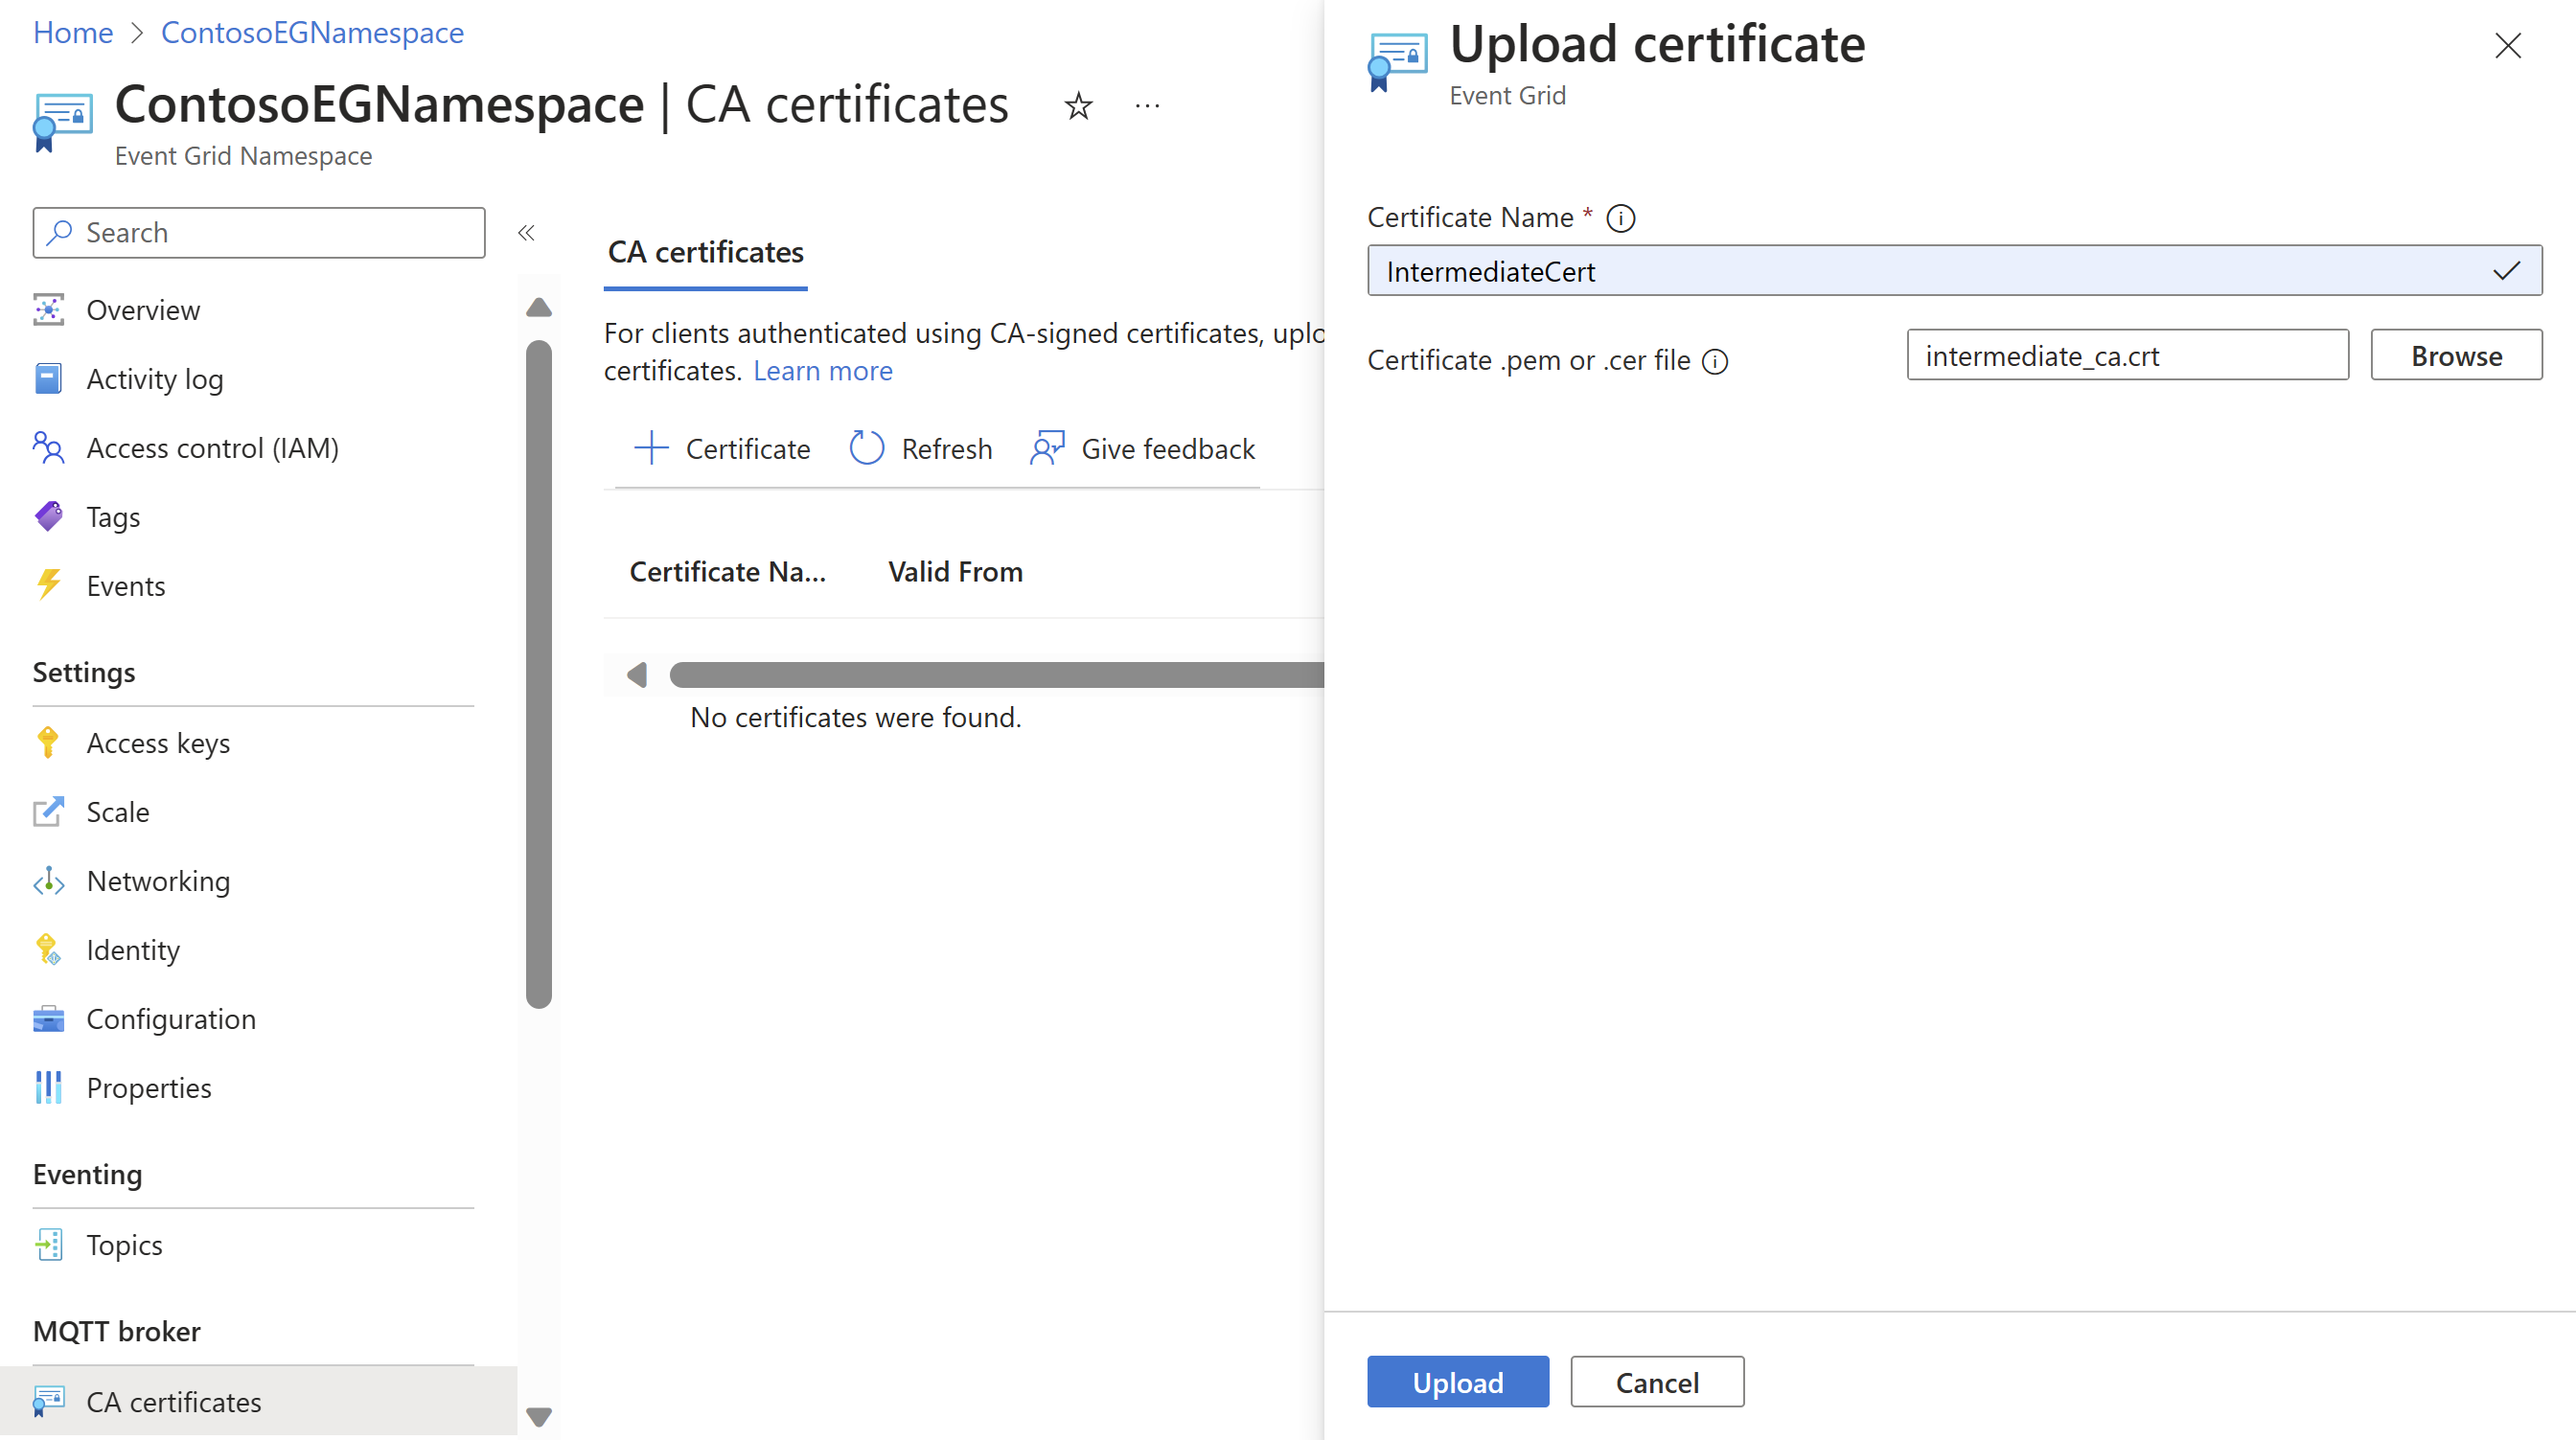Image resolution: width=2576 pixels, height=1440 pixels.
Task: Open the Overview menu item
Action: click(143, 310)
